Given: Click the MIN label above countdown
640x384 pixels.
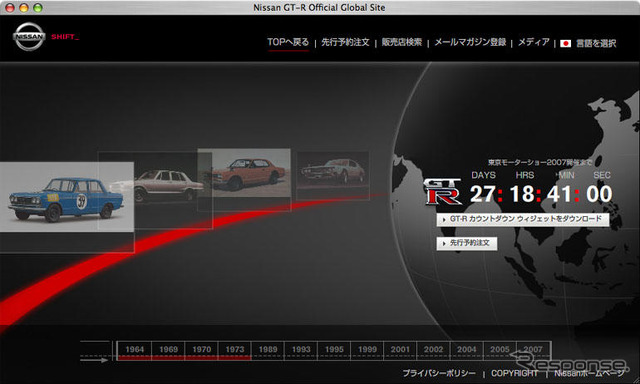Looking at the screenshot, I should [566, 175].
